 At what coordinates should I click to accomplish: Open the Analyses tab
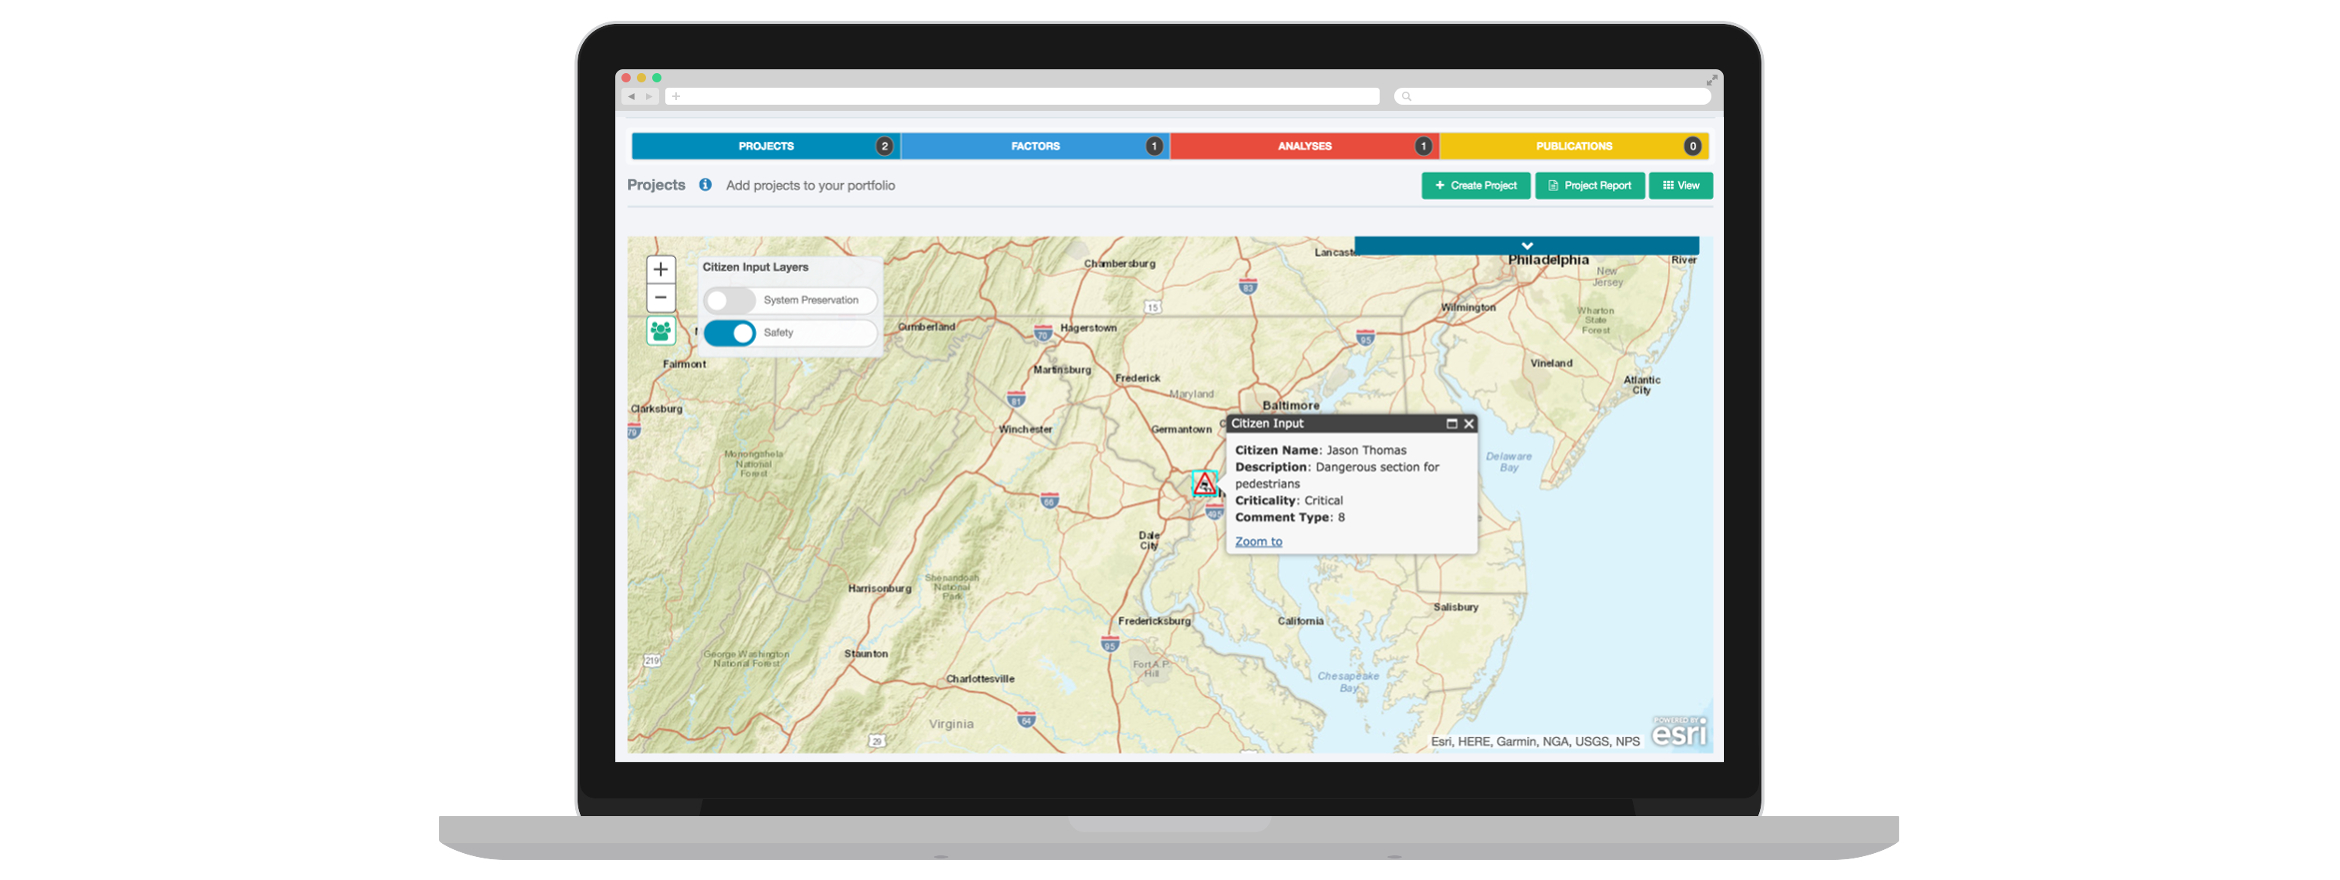(1304, 146)
